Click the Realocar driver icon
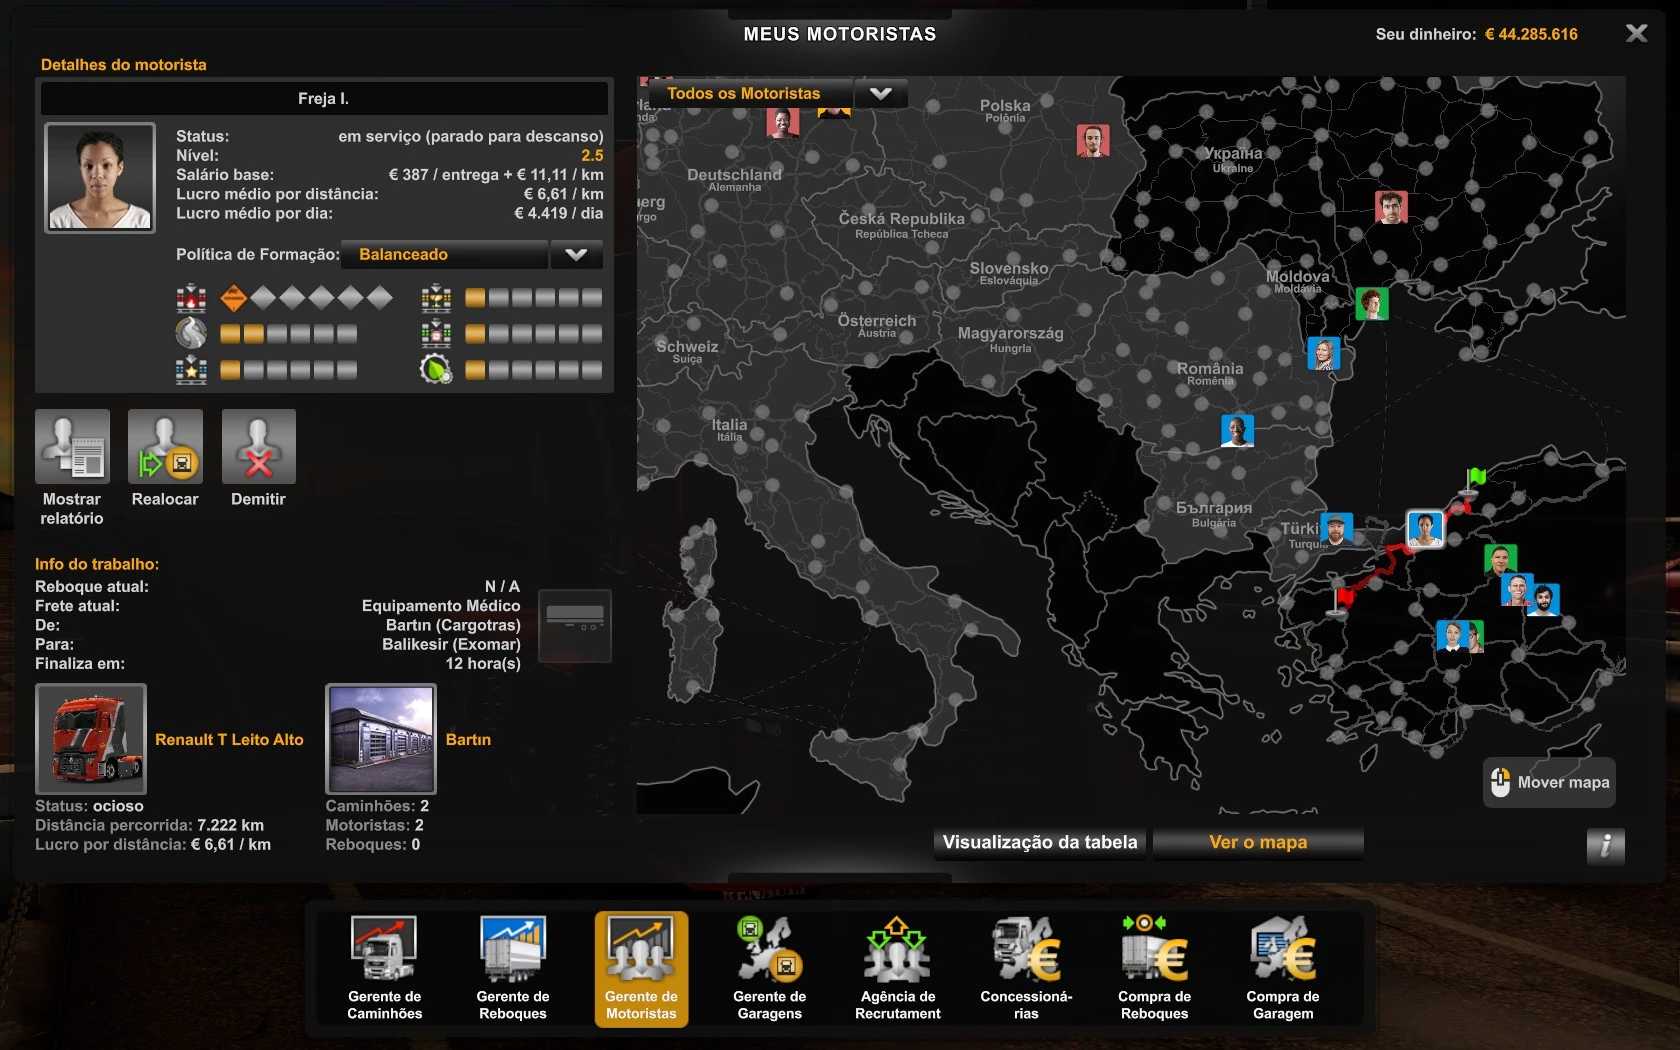 (x=165, y=448)
